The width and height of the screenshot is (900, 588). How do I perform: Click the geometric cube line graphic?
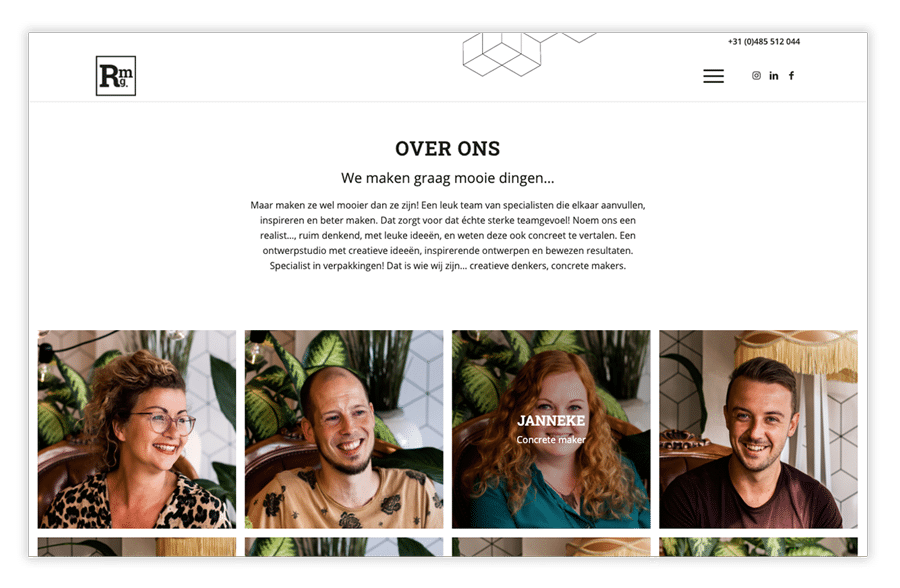point(519,55)
